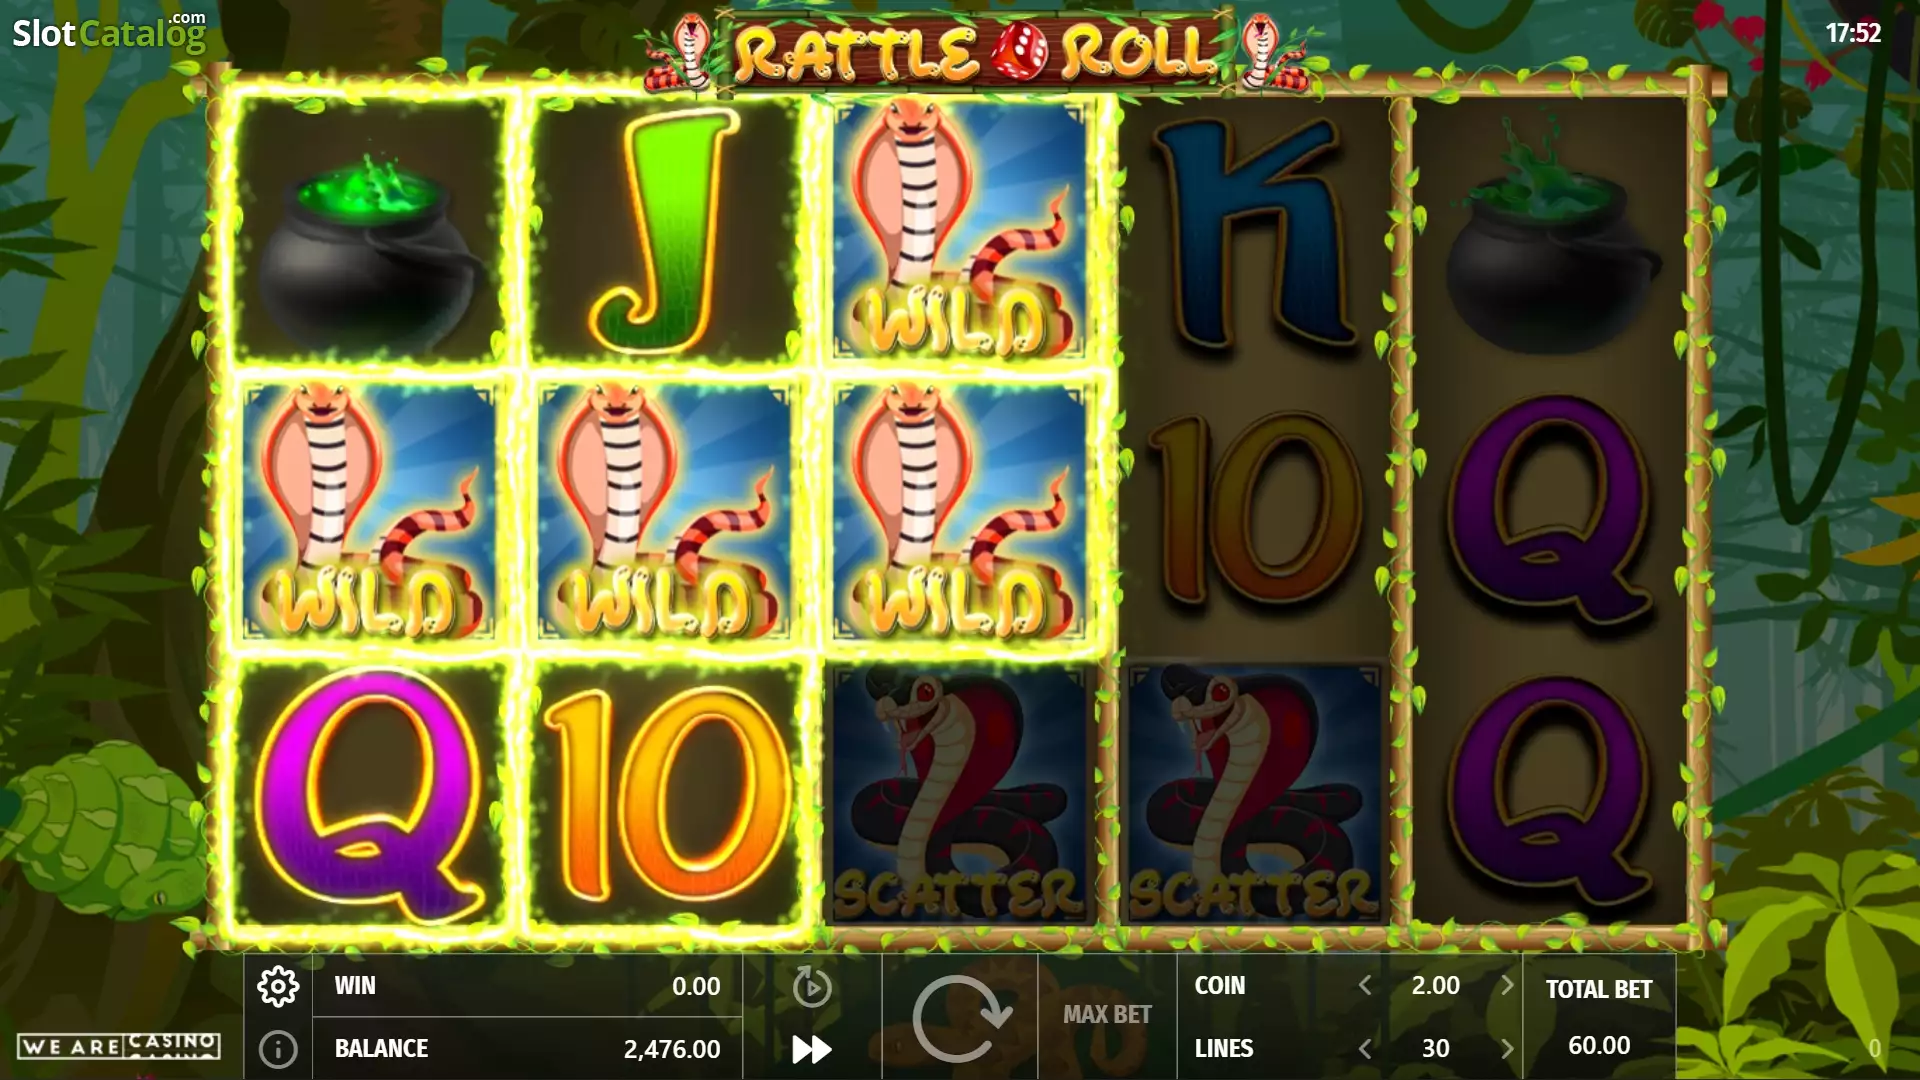Increase coin value with right arrow

click(1506, 985)
